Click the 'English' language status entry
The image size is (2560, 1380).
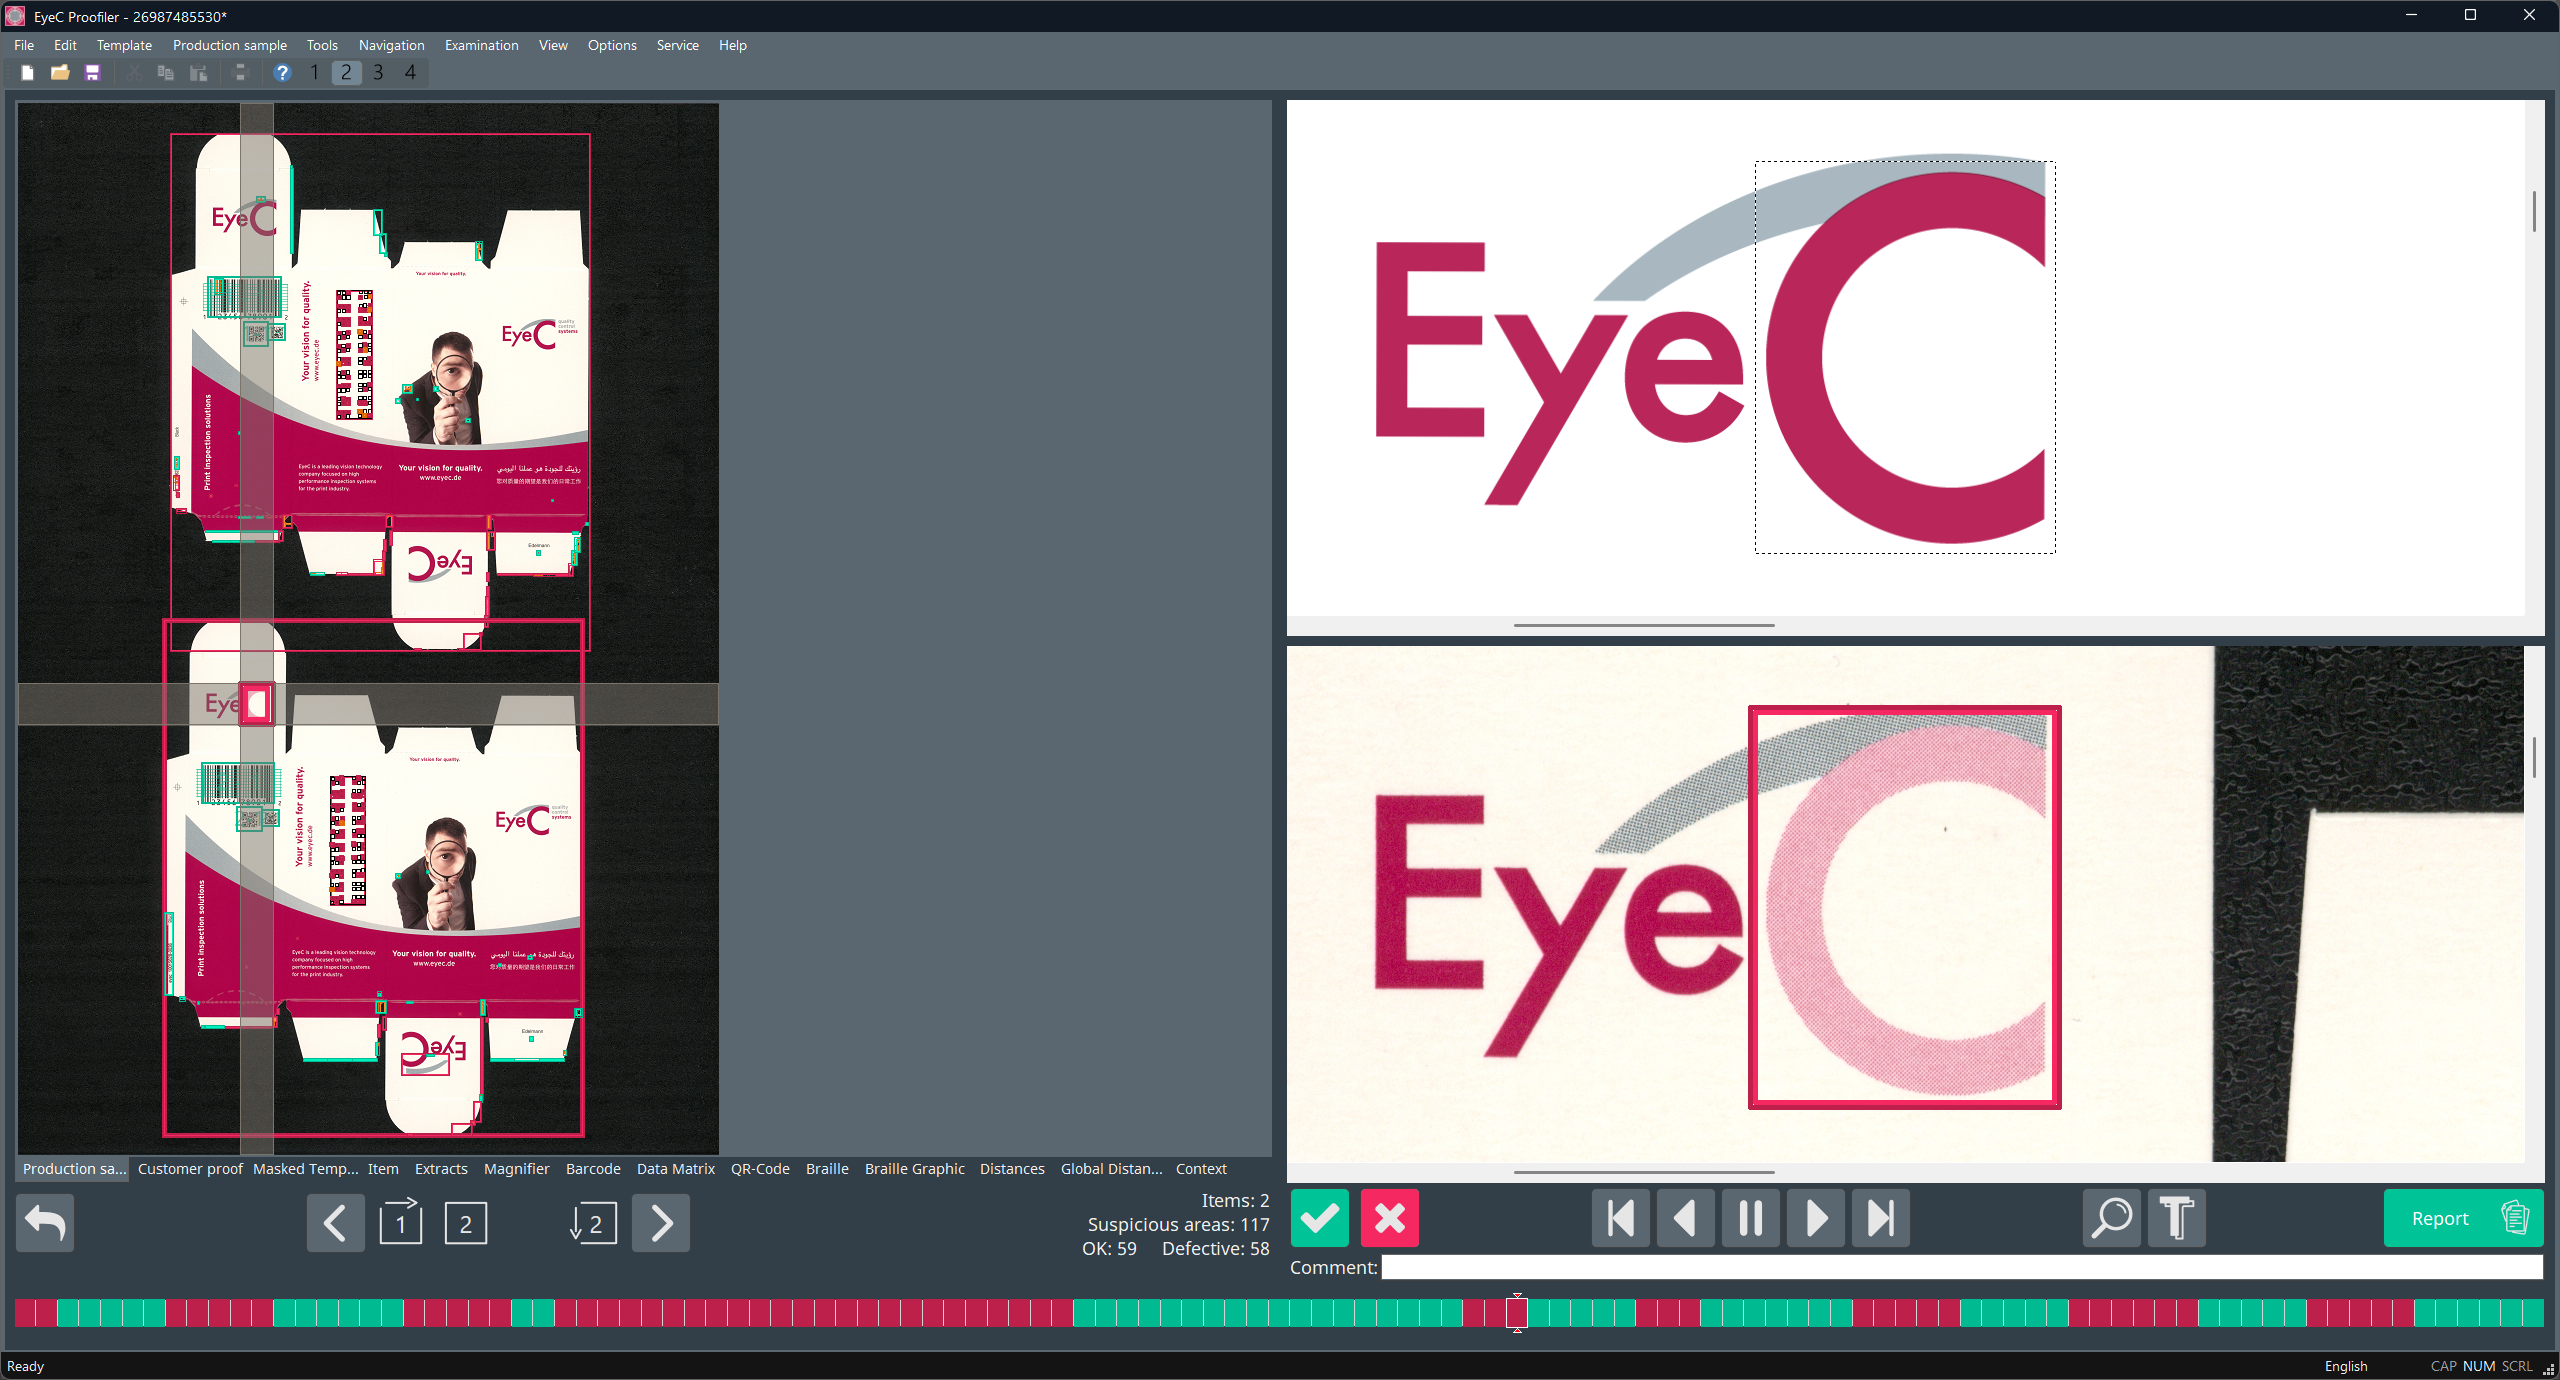click(2346, 1366)
